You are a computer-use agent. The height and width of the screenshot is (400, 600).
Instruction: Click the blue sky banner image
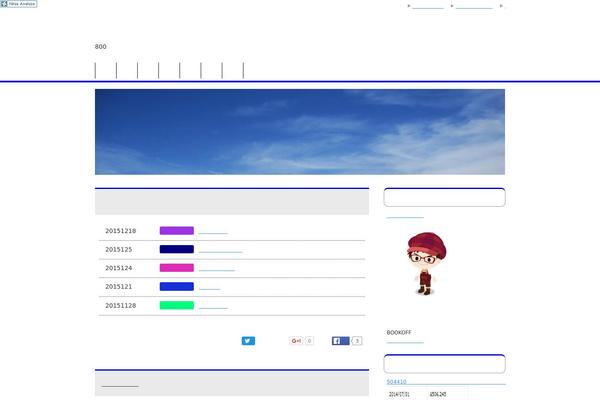pos(300,132)
